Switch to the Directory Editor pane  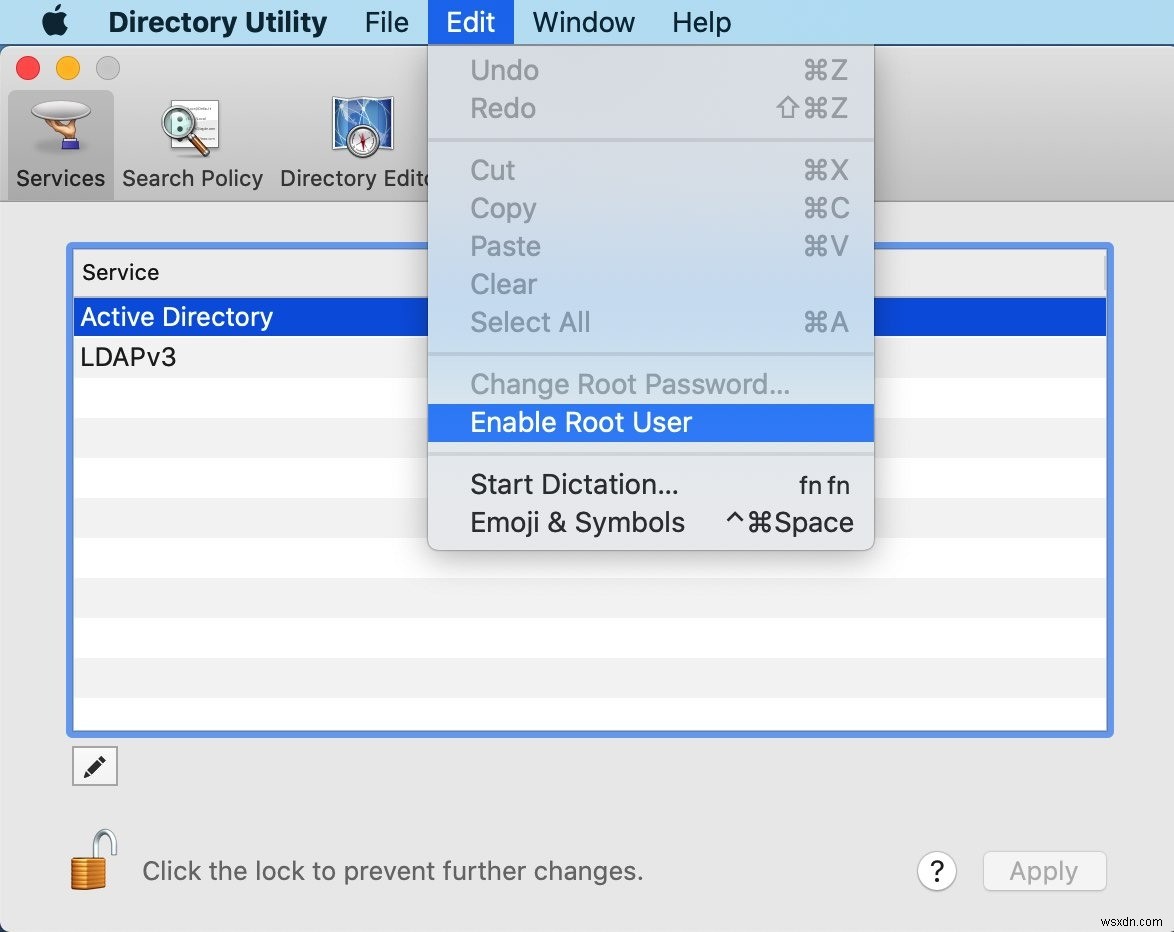358,145
